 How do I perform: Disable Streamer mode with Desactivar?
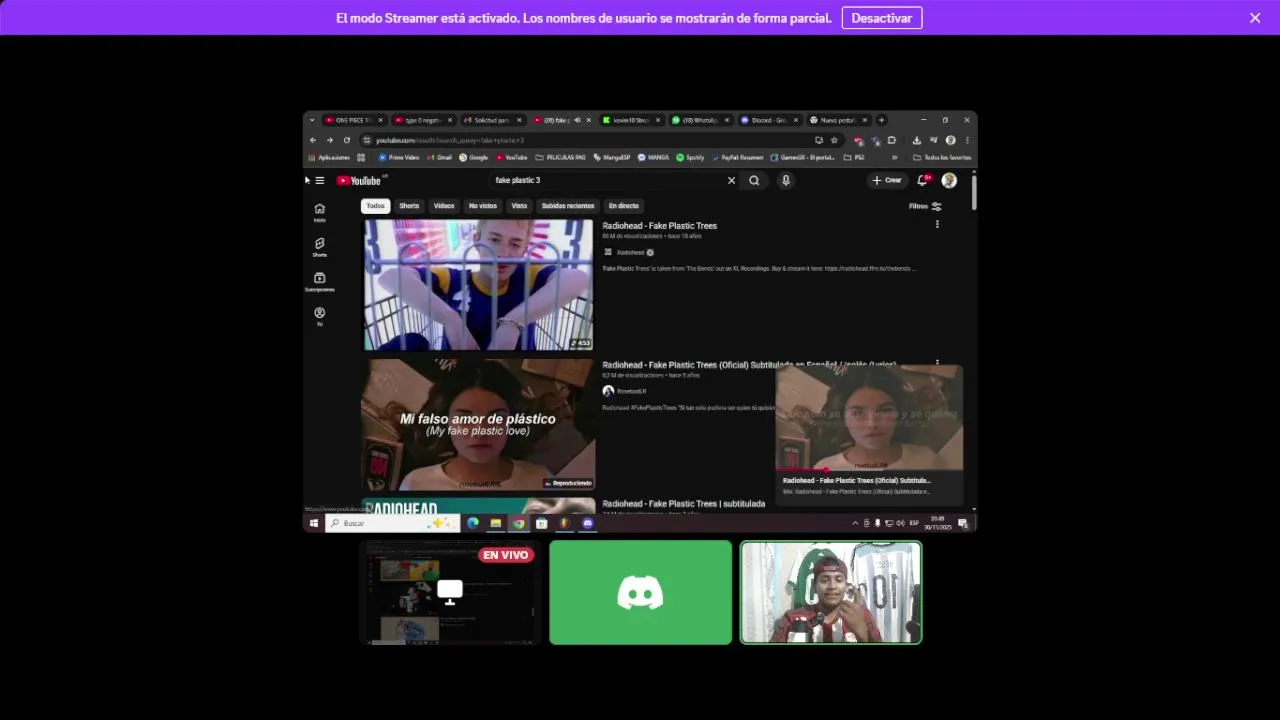881,18
